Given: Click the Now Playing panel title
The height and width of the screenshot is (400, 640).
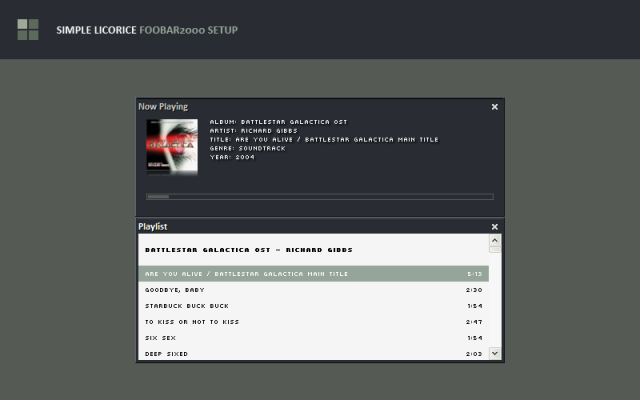Looking at the screenshot, I should click(x=163, y=107).
